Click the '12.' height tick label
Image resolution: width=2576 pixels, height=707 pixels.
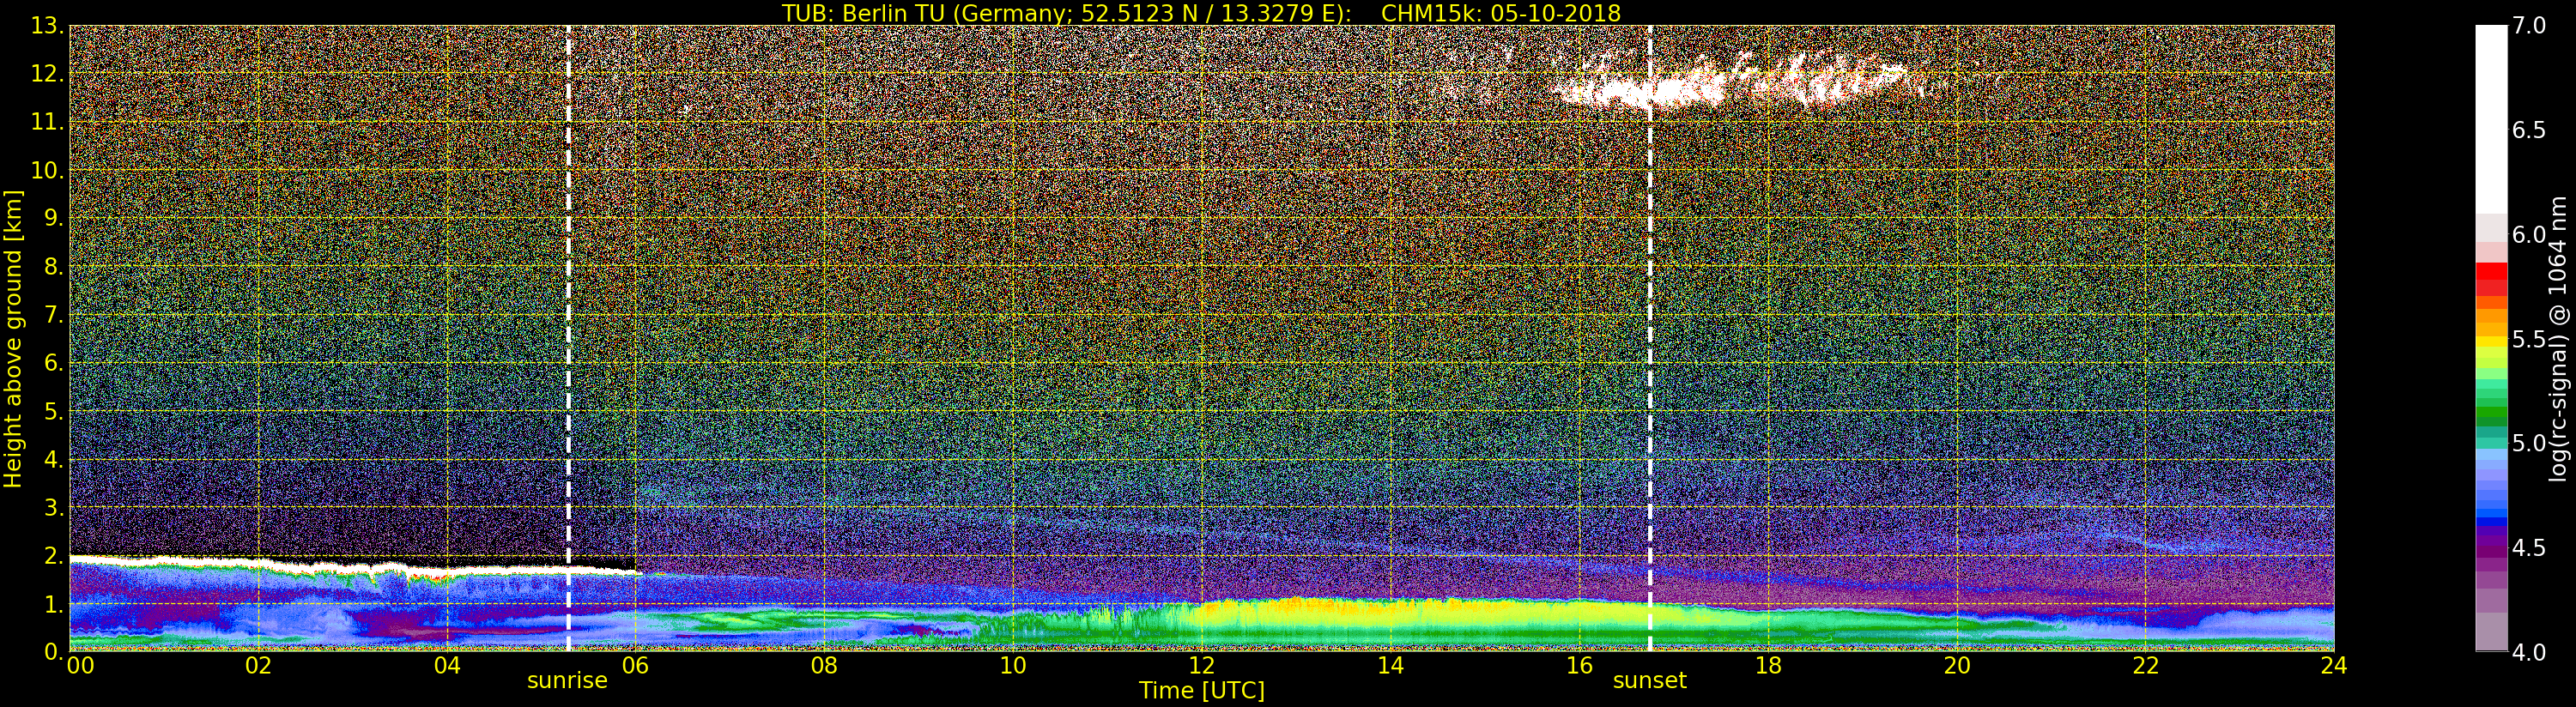[47, 74]
